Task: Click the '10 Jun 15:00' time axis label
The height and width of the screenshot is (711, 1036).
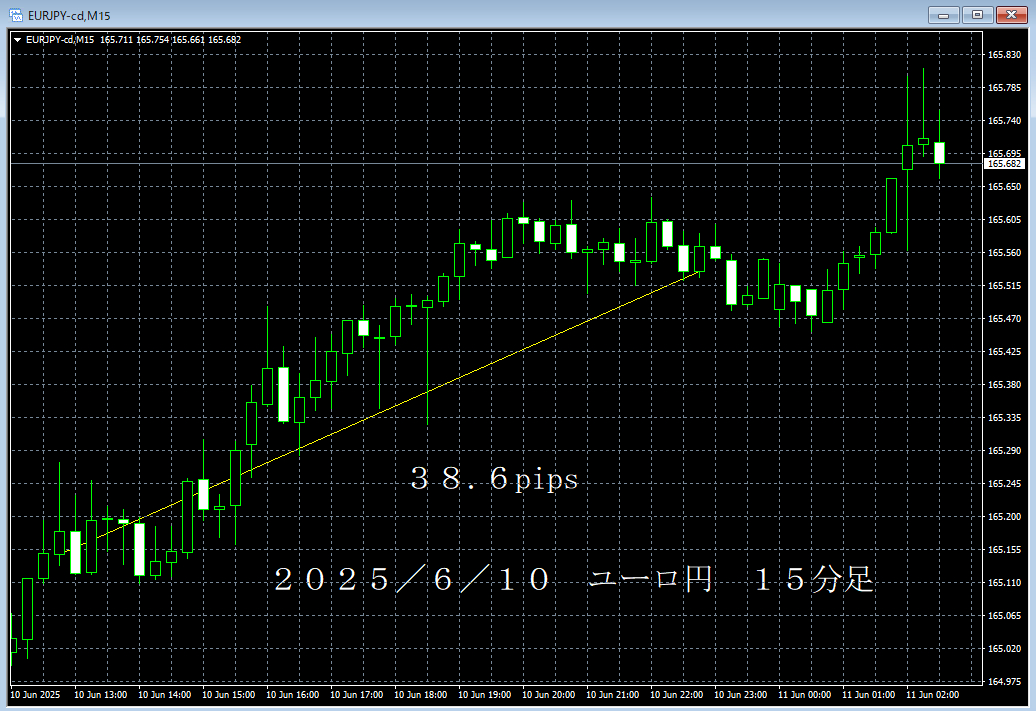Action: [x=229, y=694]
